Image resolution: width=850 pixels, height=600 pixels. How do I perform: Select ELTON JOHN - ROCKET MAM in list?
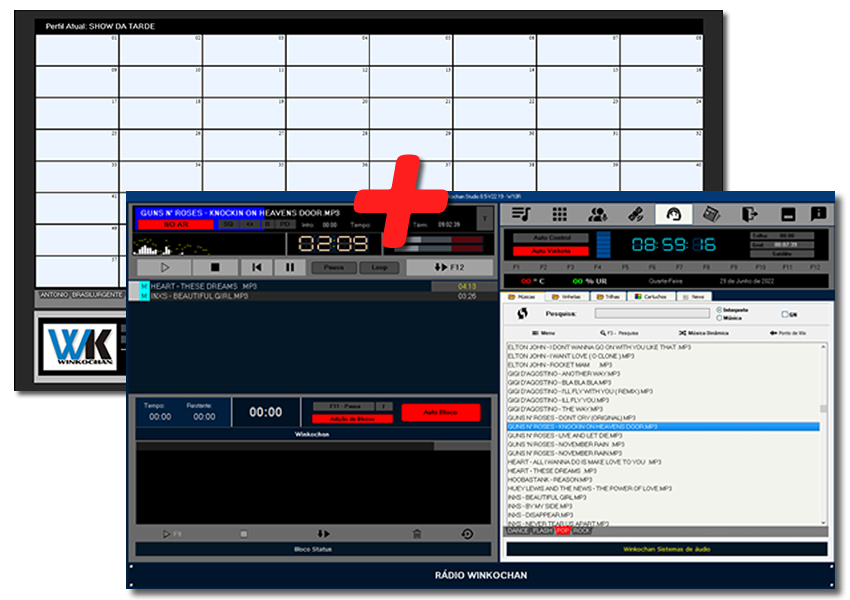pyautogui.click(x=559, y=365)
